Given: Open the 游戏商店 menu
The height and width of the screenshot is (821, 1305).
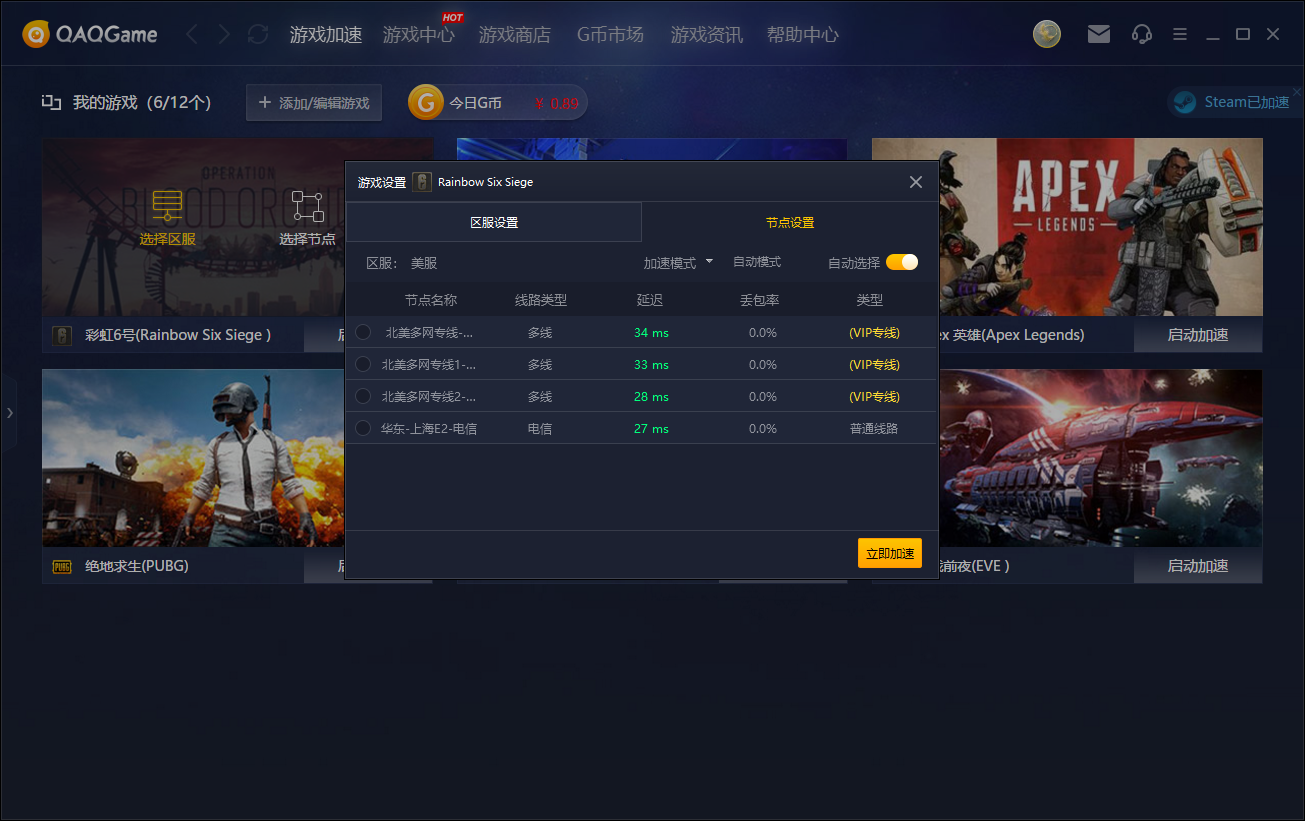Looking at the screenshot, I should [x=515, y=35].
